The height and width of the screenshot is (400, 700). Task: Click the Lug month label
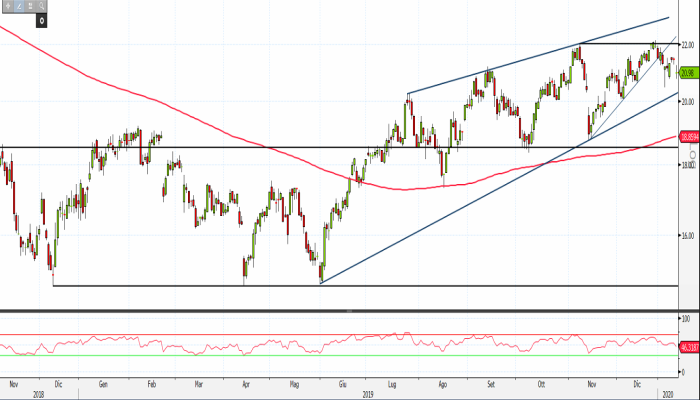tap(392, 384)
